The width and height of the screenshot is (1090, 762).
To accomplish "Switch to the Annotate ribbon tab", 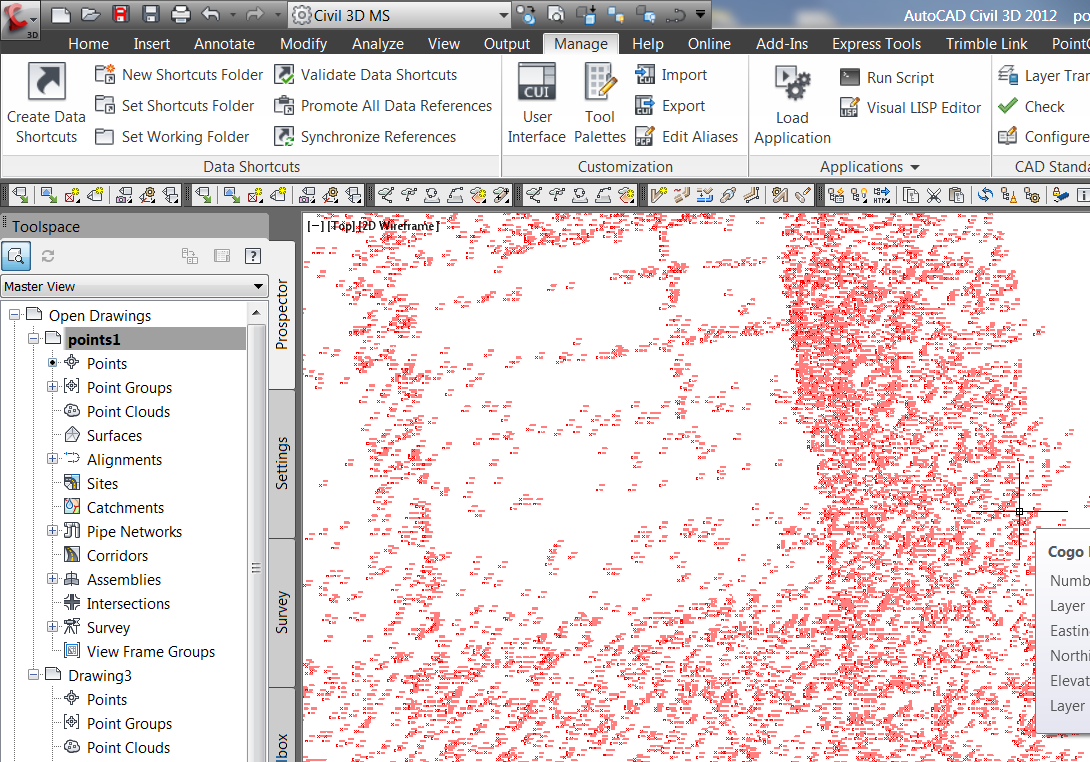I will [x=225, y=44].
